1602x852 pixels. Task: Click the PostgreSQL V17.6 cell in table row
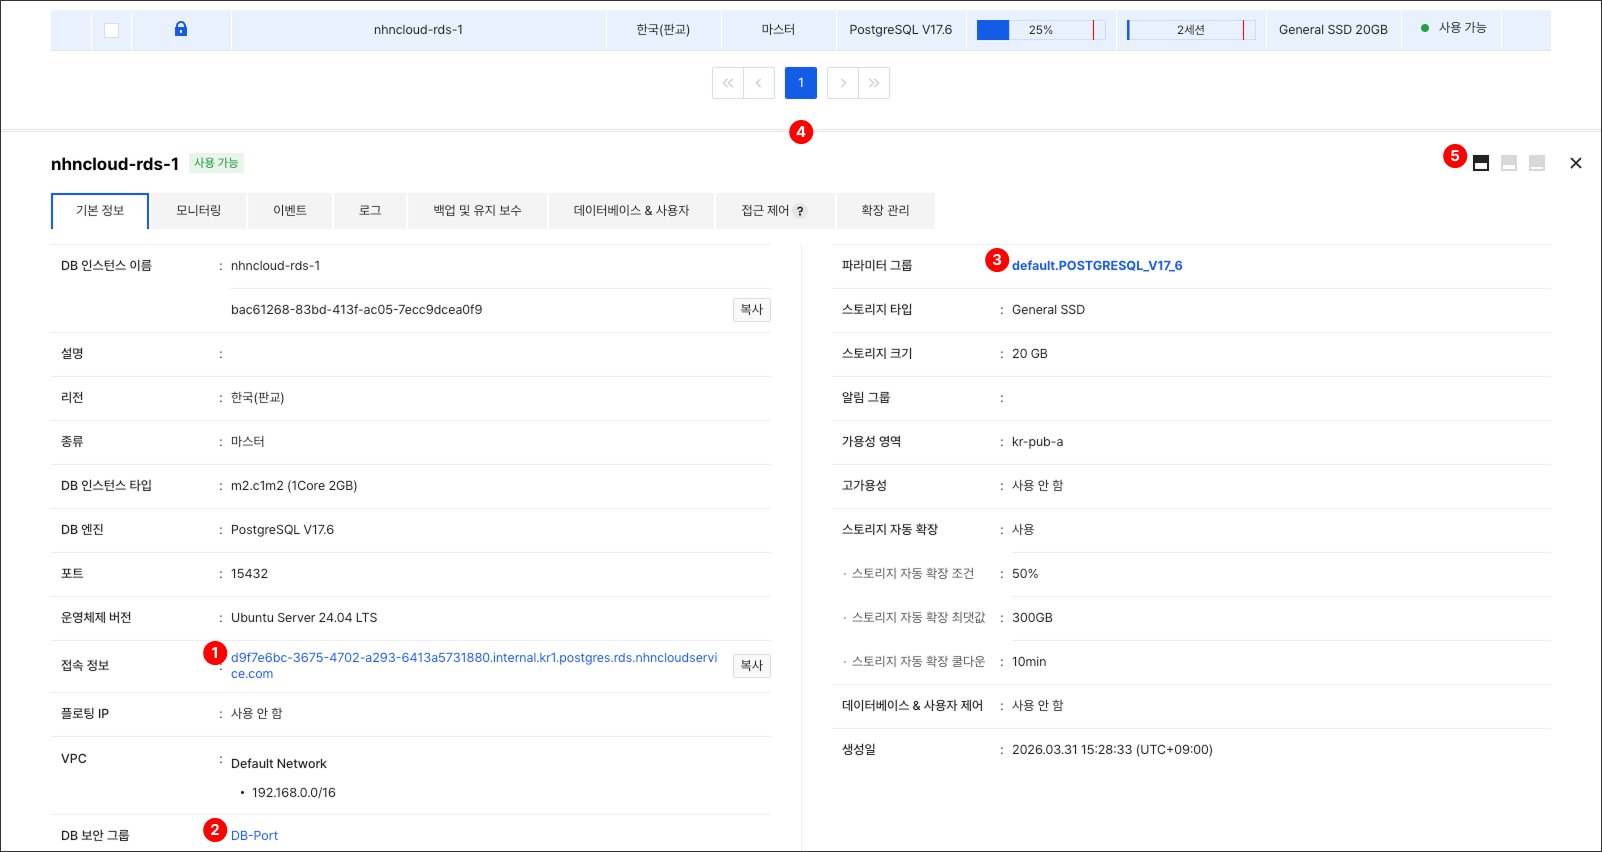tap(901, 30)
